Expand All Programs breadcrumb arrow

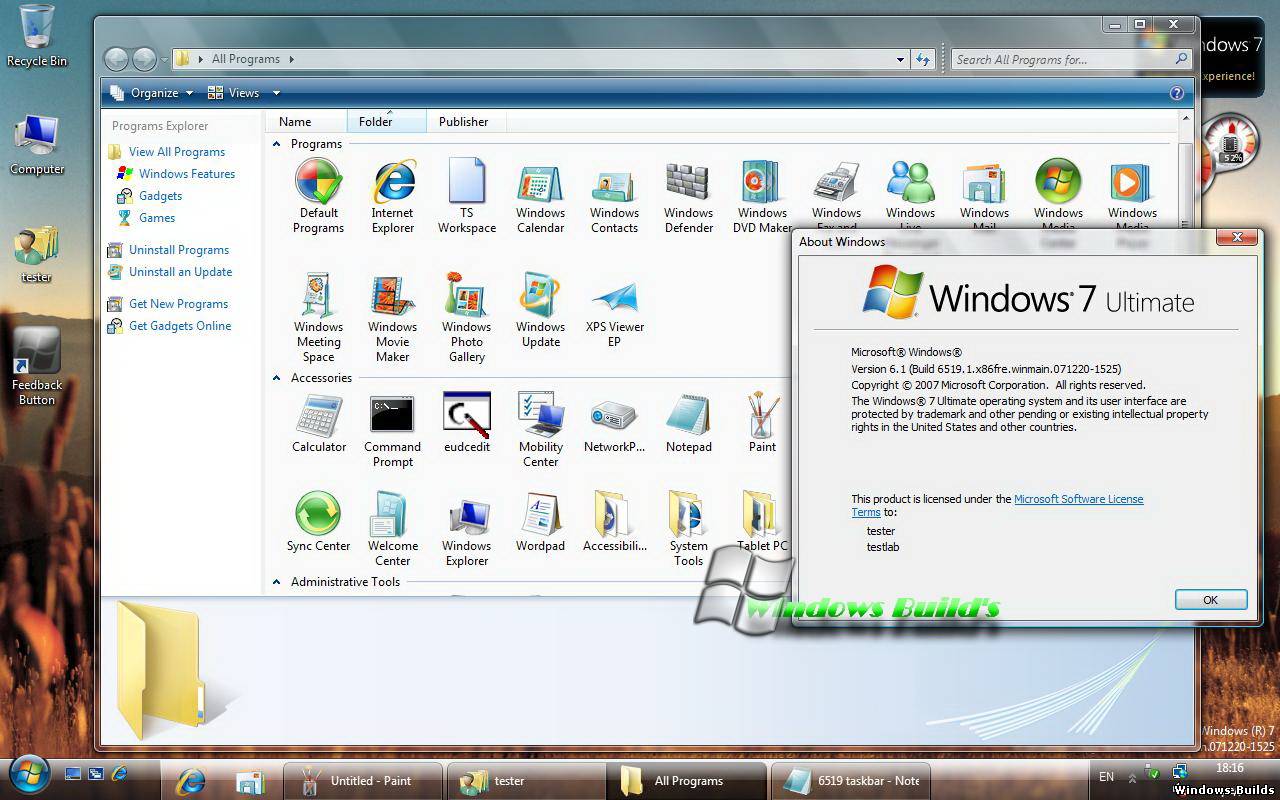click(292, 59)
